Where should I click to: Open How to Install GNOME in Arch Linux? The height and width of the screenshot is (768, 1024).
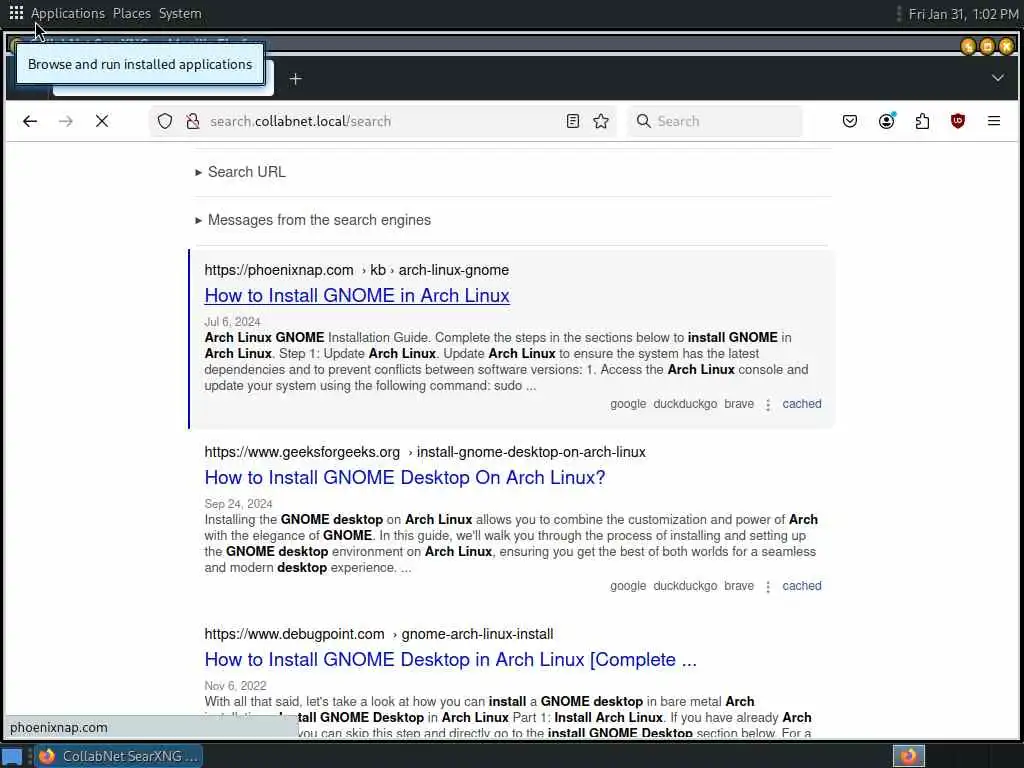(357, 296)
